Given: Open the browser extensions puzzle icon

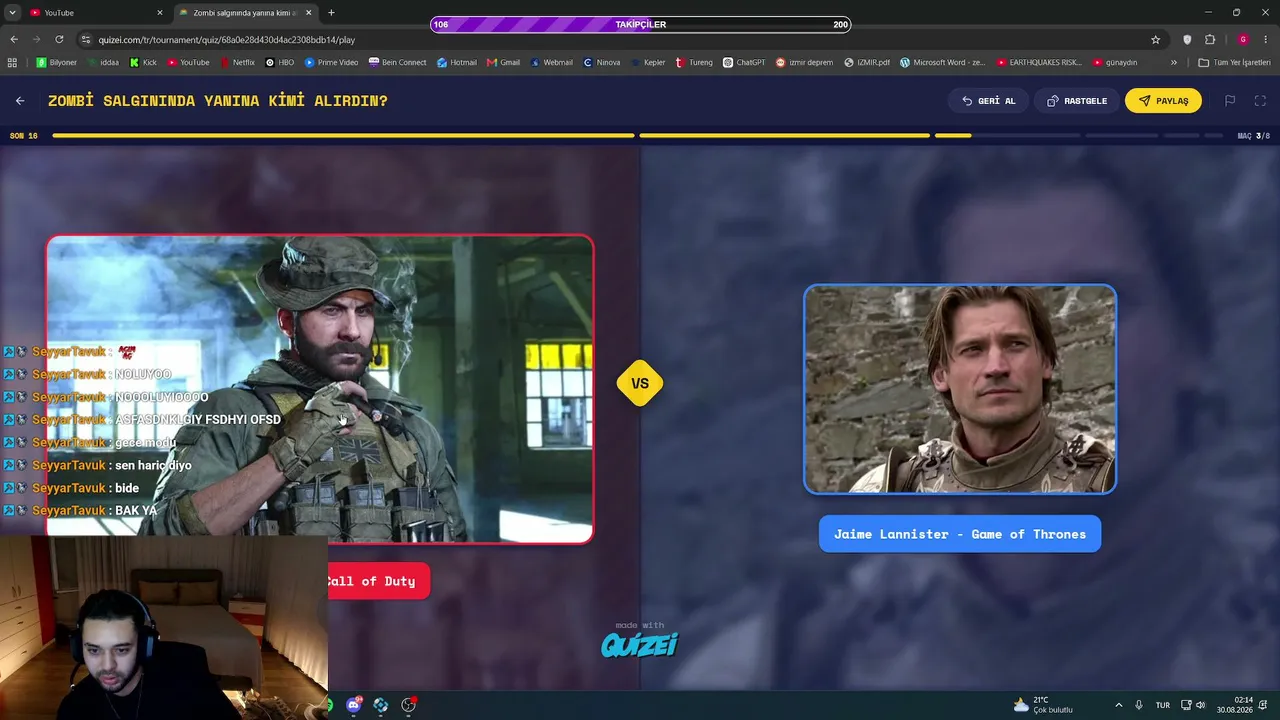Looking at the screenshot, I should (1210, 40).
